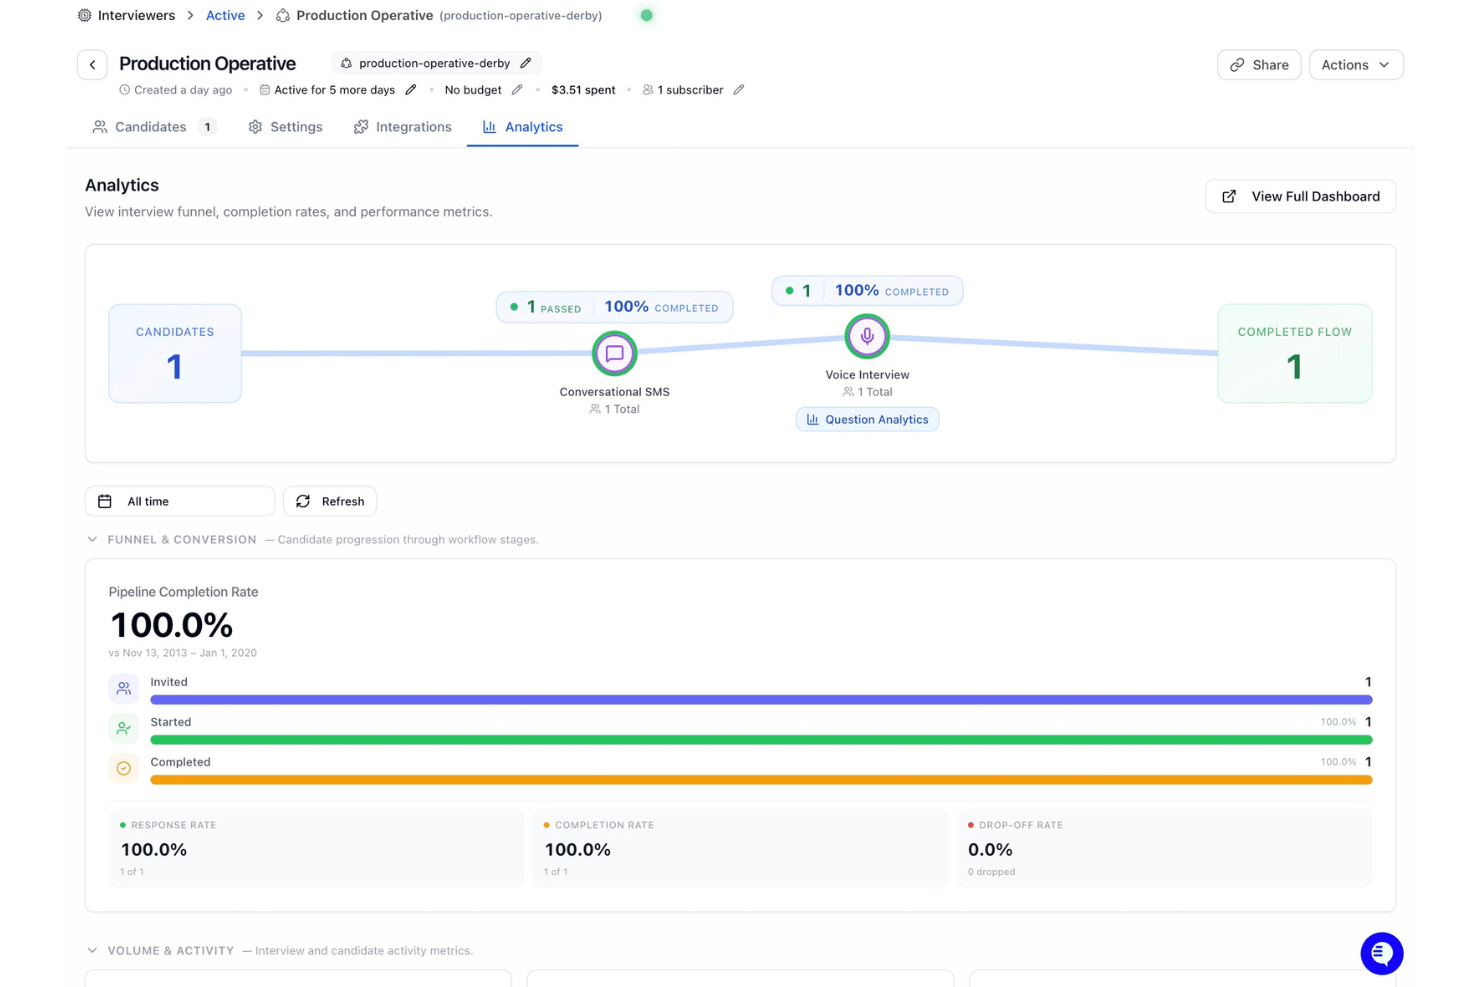Select the Voice Interview microphone node
The width and height of the screenshot is (1480, 987).
pyautogui.click(x=867, y=336)
